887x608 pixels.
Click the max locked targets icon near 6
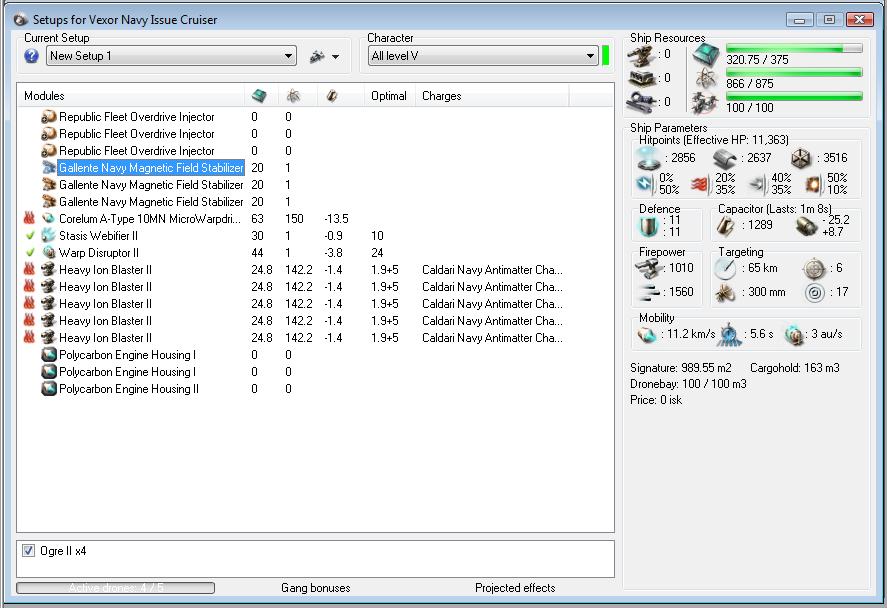click(815, 269)
